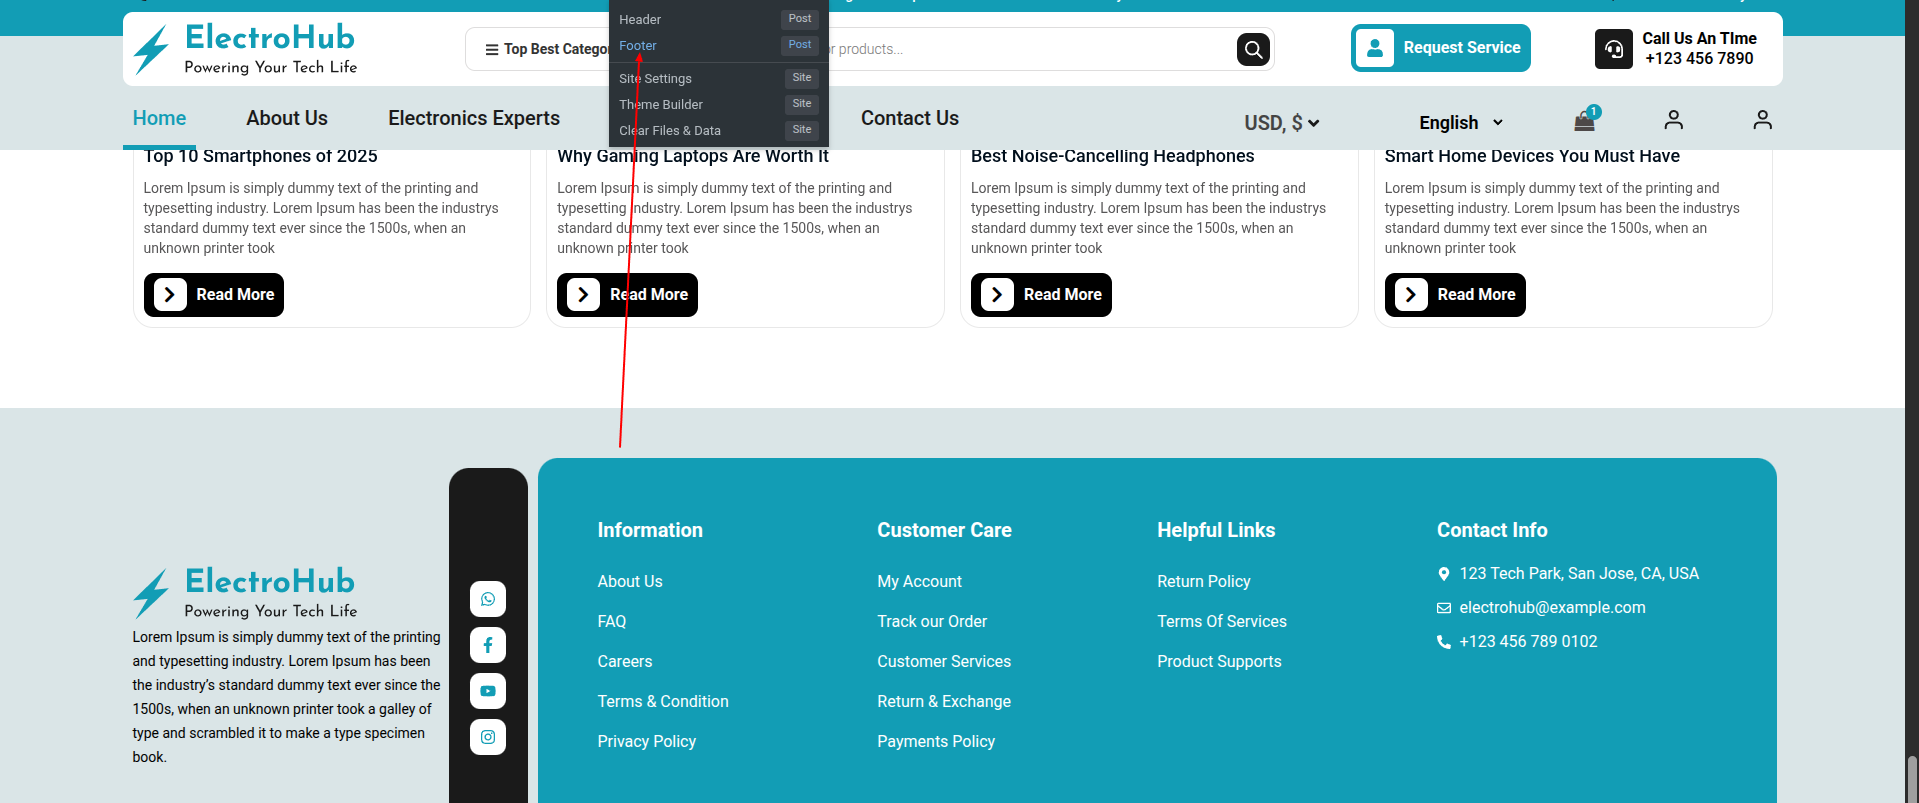Open the Contact Us nav tab
Viewport: 1919px width, 803px height.
pos(909,118)
